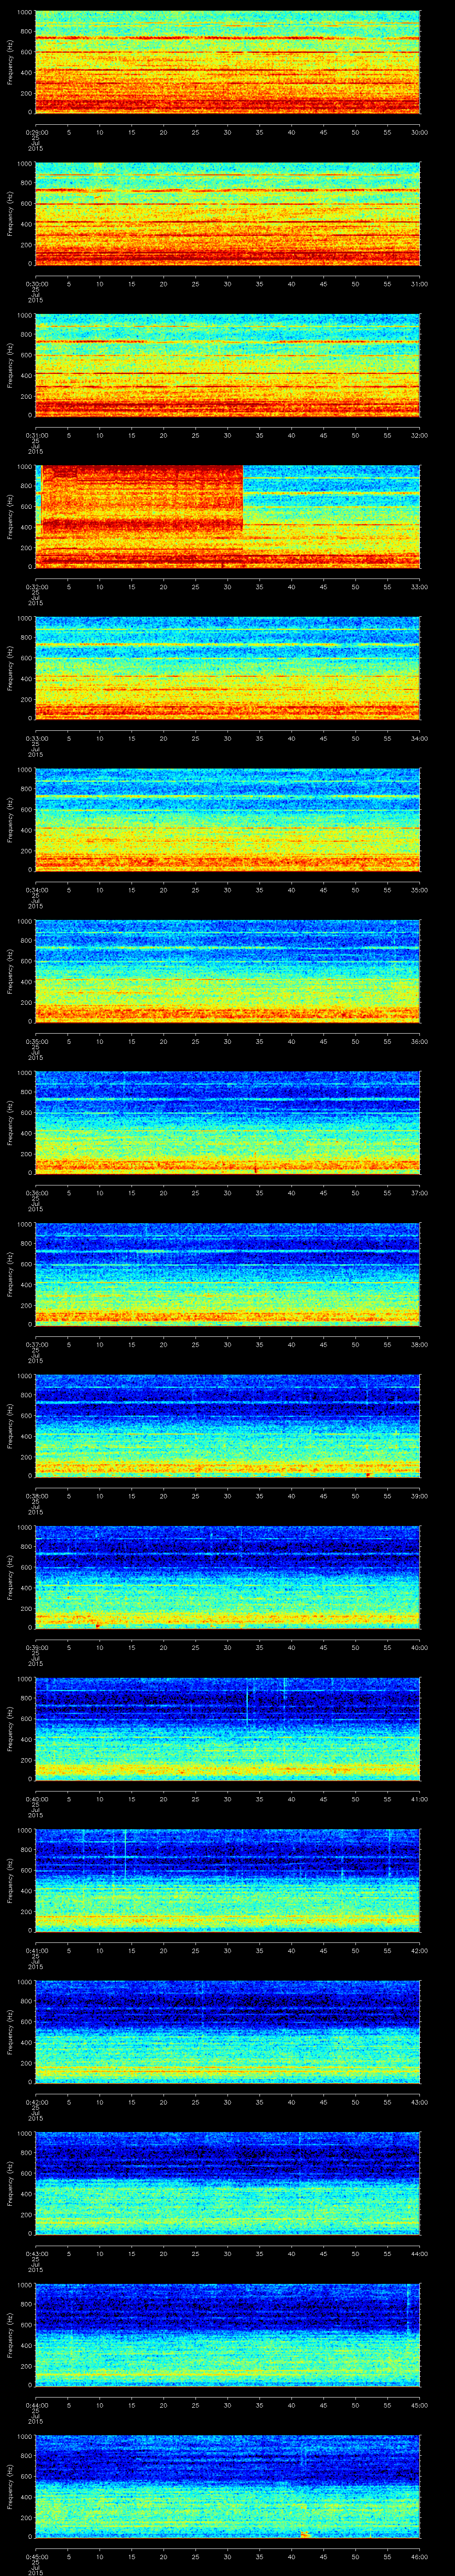Select the spectrogram panel beginning at 0:38:00
The image size is (455, 2576).
(x=227, y=1426)
